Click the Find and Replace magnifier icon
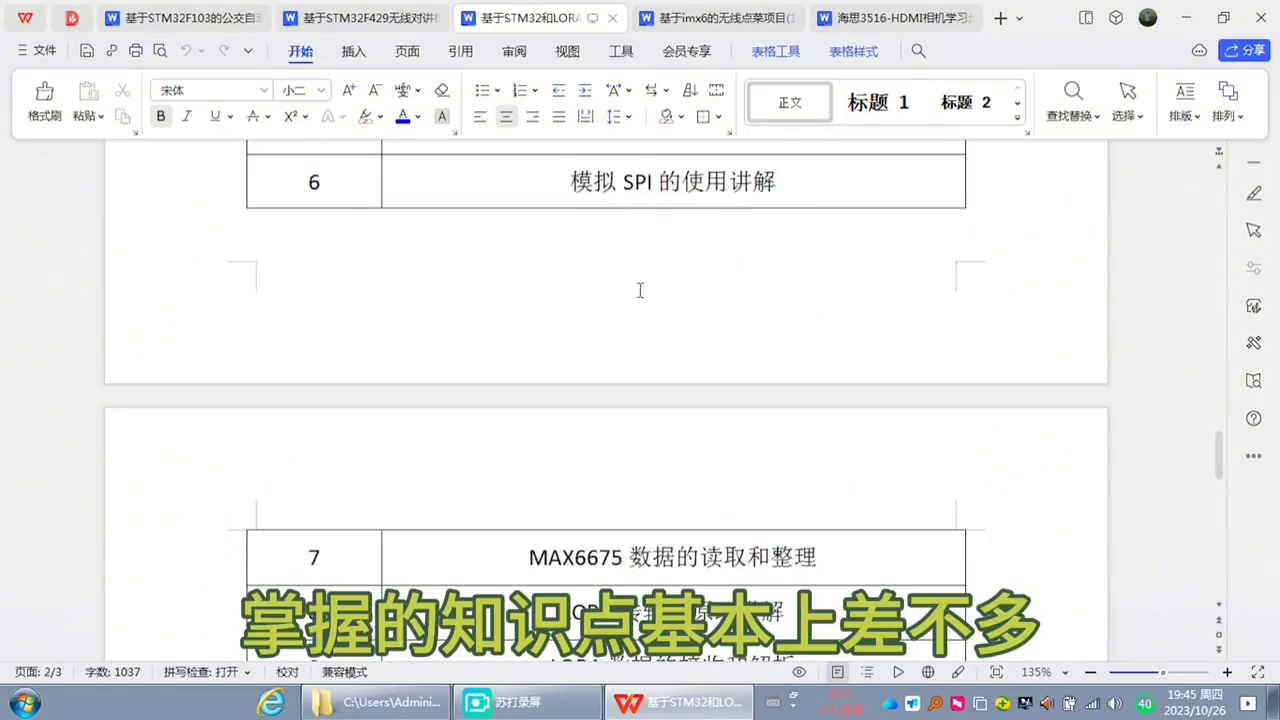Viewport: 1280px width, 720px height. click(1073, 91)
